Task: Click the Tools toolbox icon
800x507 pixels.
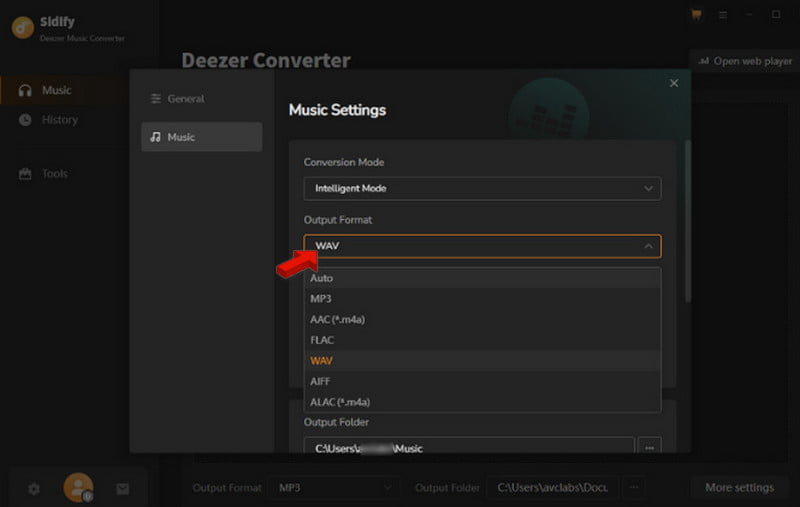Action: (25, 174)
